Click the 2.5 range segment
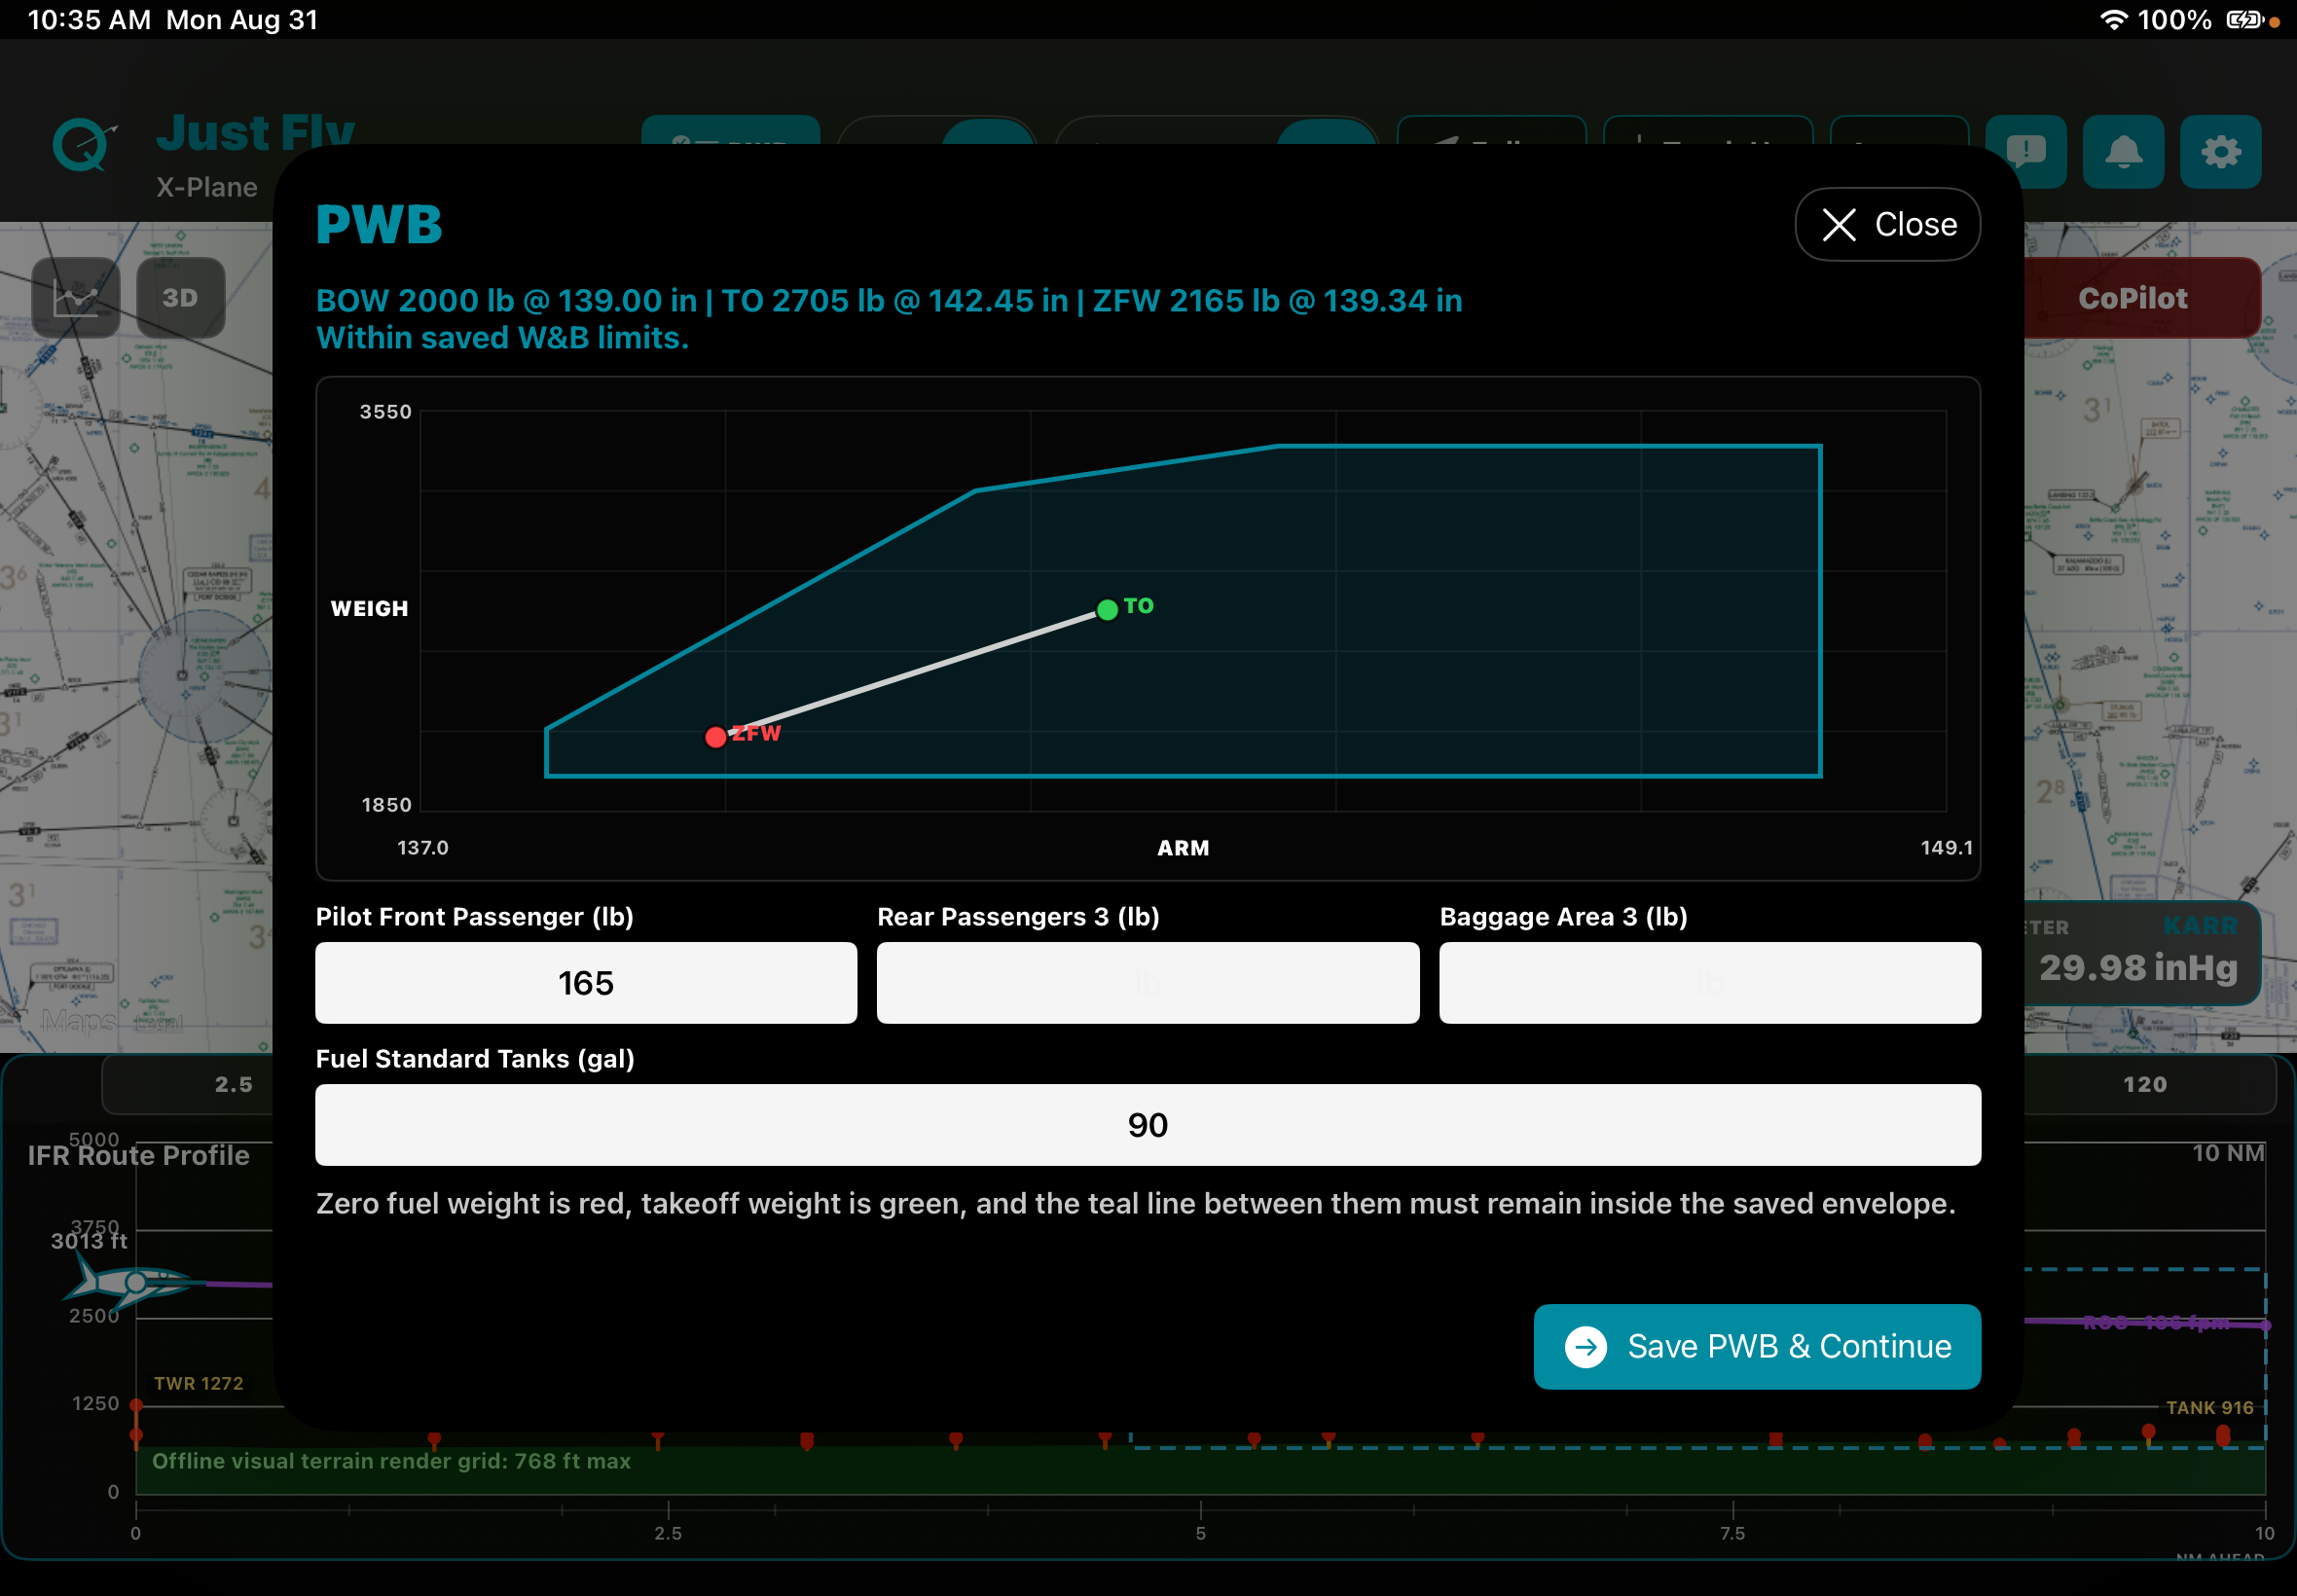The height and width of the screenshot is (1596, 2297). tap(234, 1084)
